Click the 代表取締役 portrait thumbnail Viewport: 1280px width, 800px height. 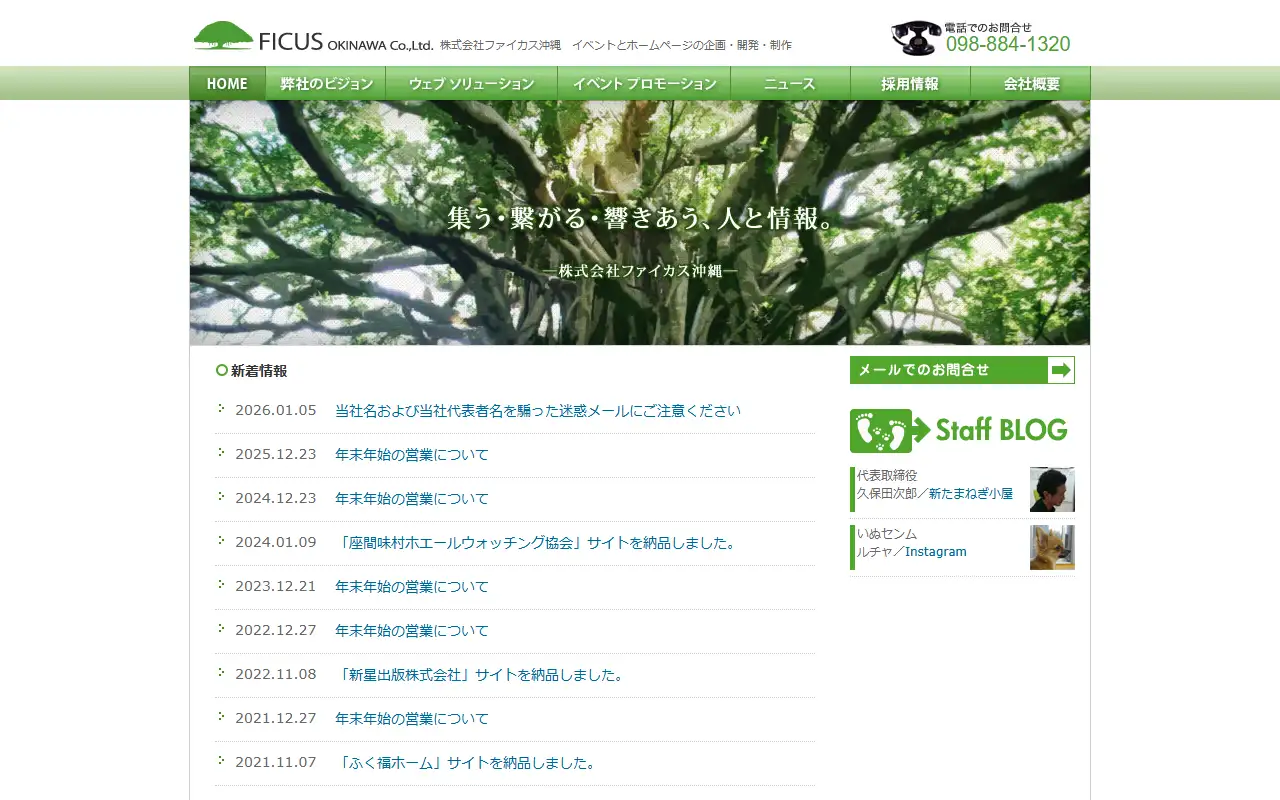tap(1052, 490)
